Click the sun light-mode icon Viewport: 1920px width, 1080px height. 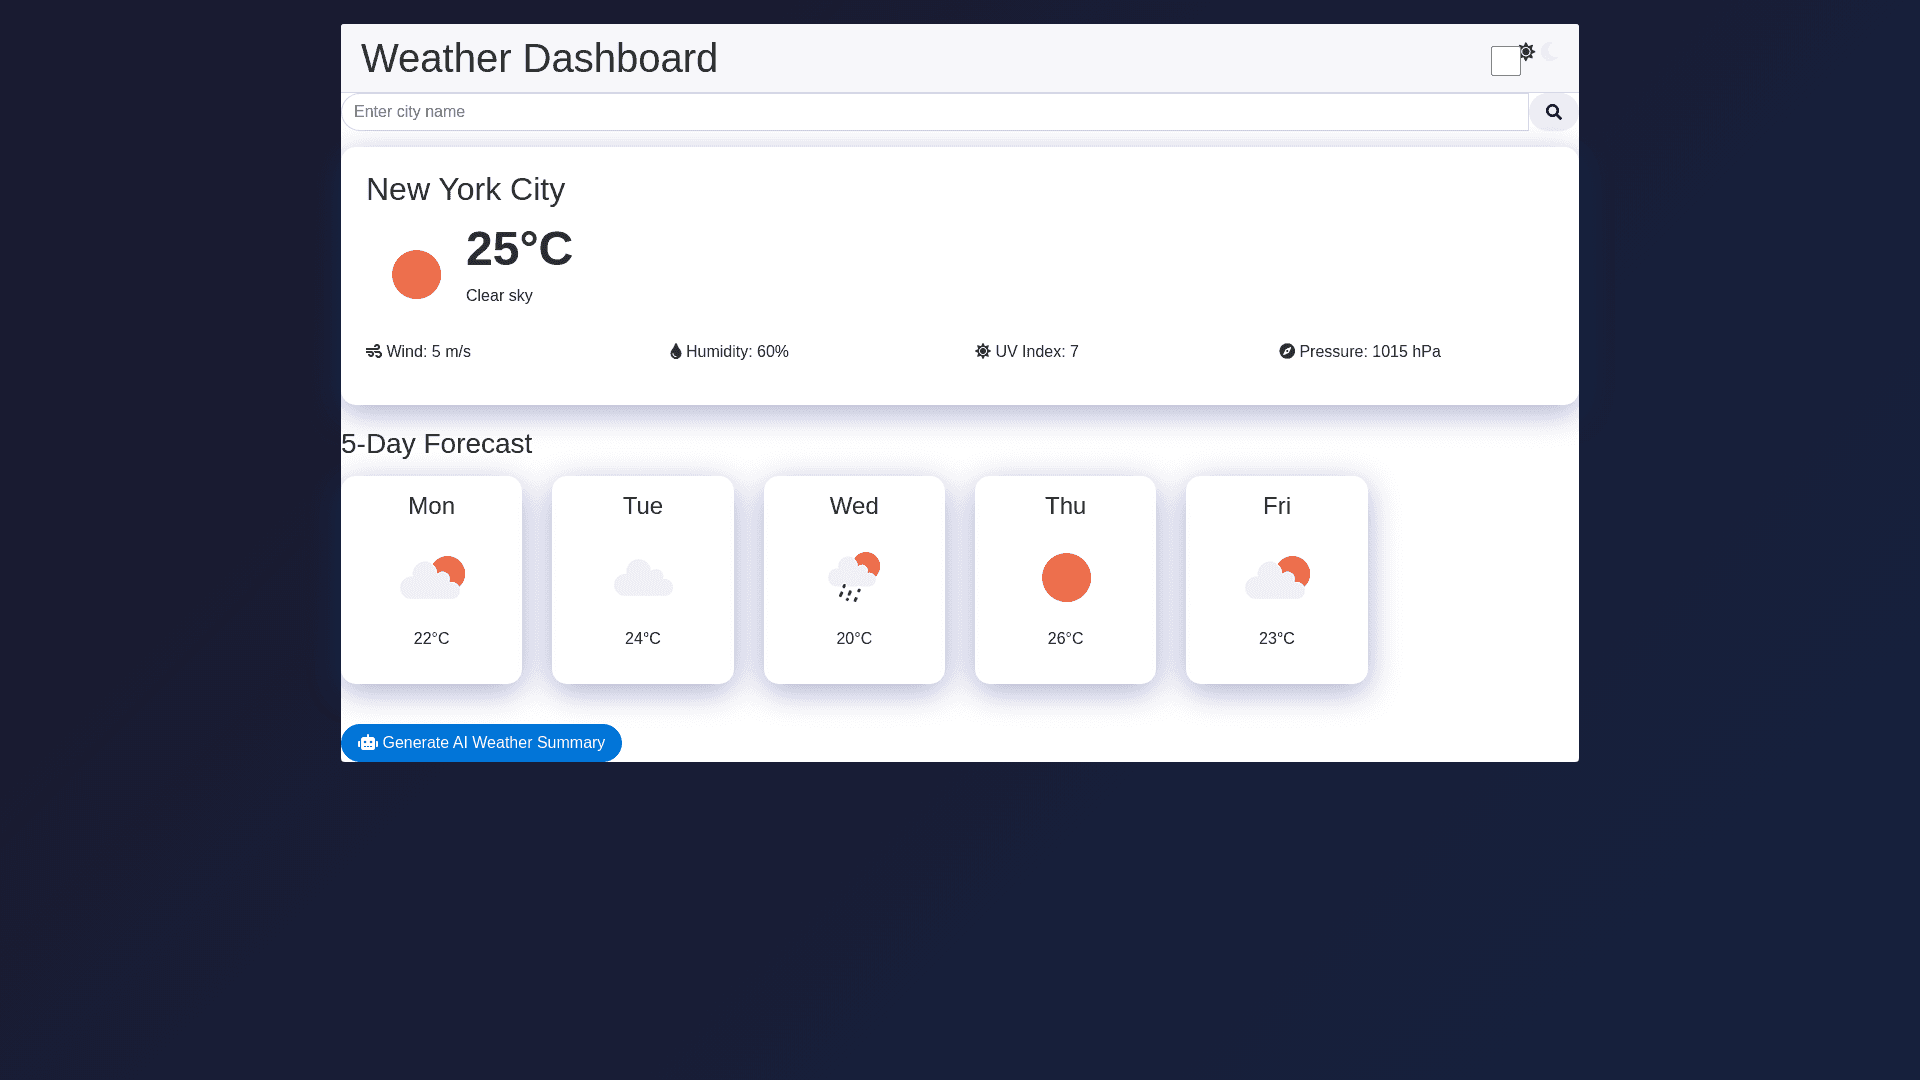(1527, 51)
